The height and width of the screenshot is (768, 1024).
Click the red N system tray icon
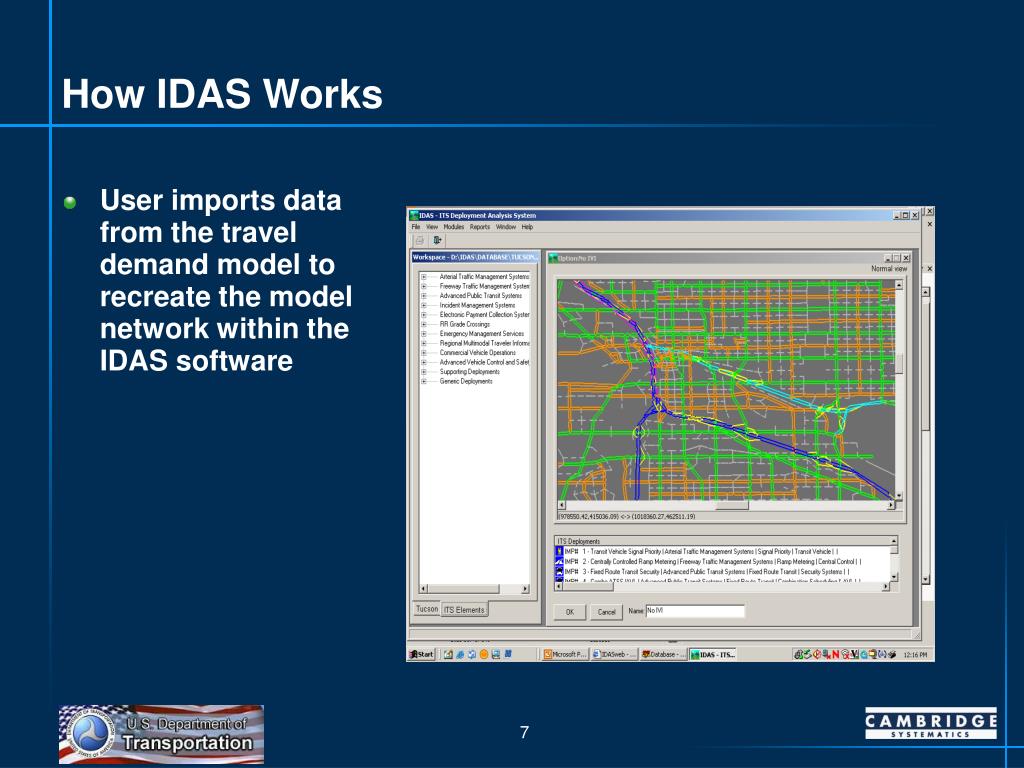[835, 654]
